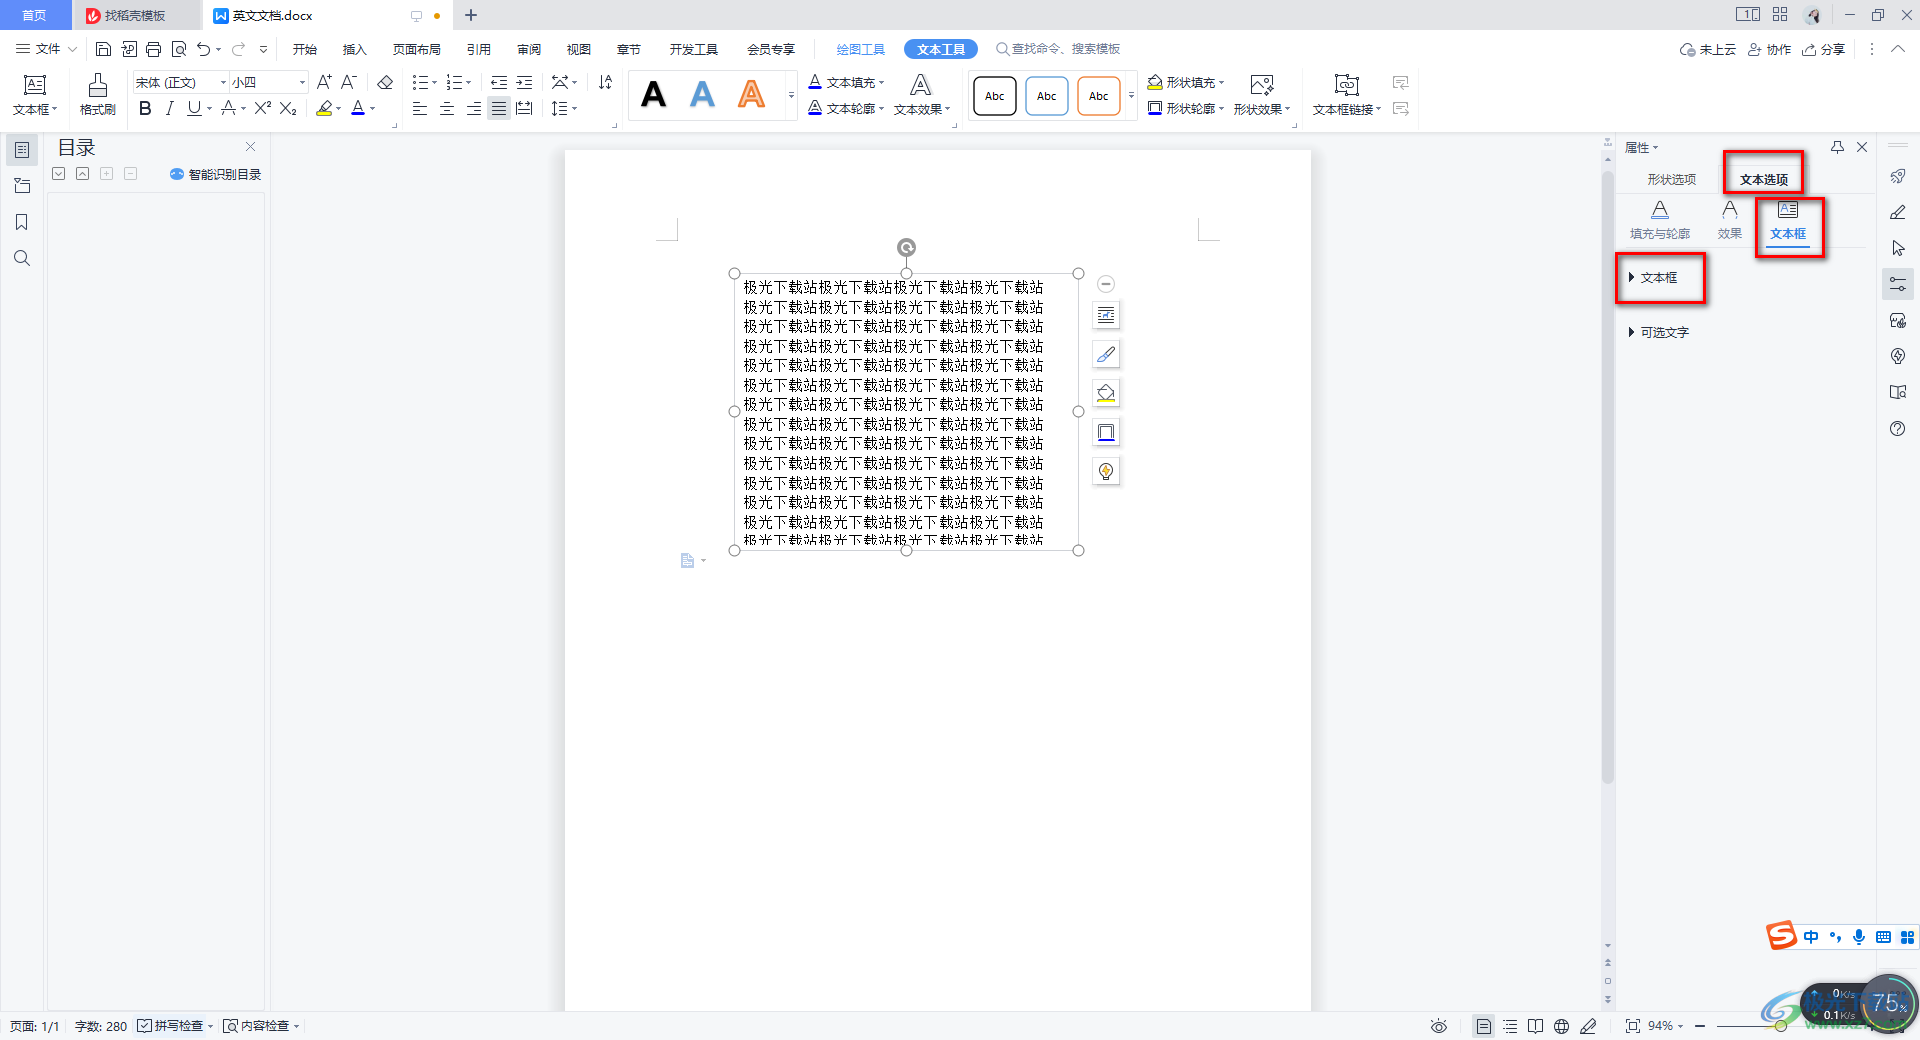Click distributed alignment icon
1920x1040 pixels.
point(524,108)
